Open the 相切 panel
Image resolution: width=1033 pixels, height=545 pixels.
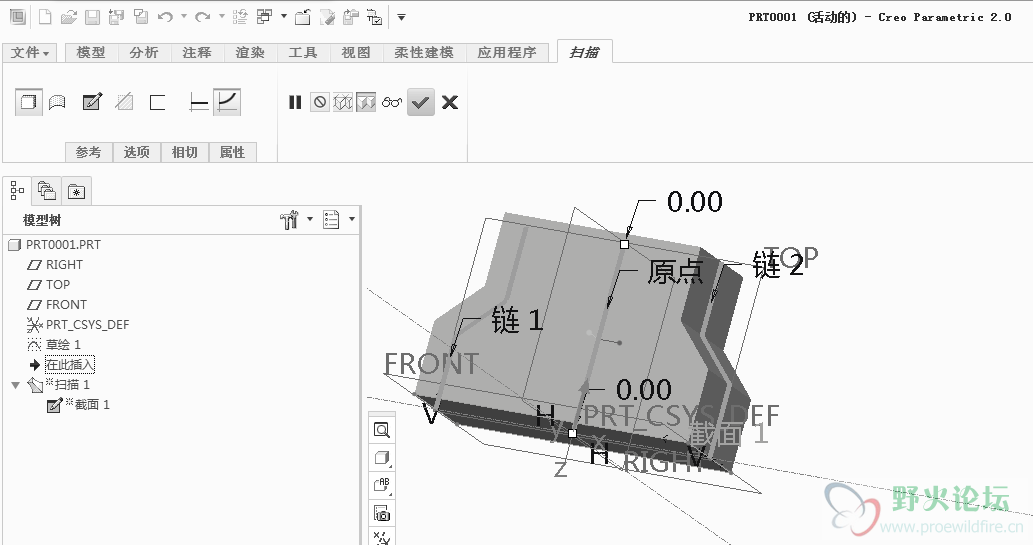(x=185, y=152)
